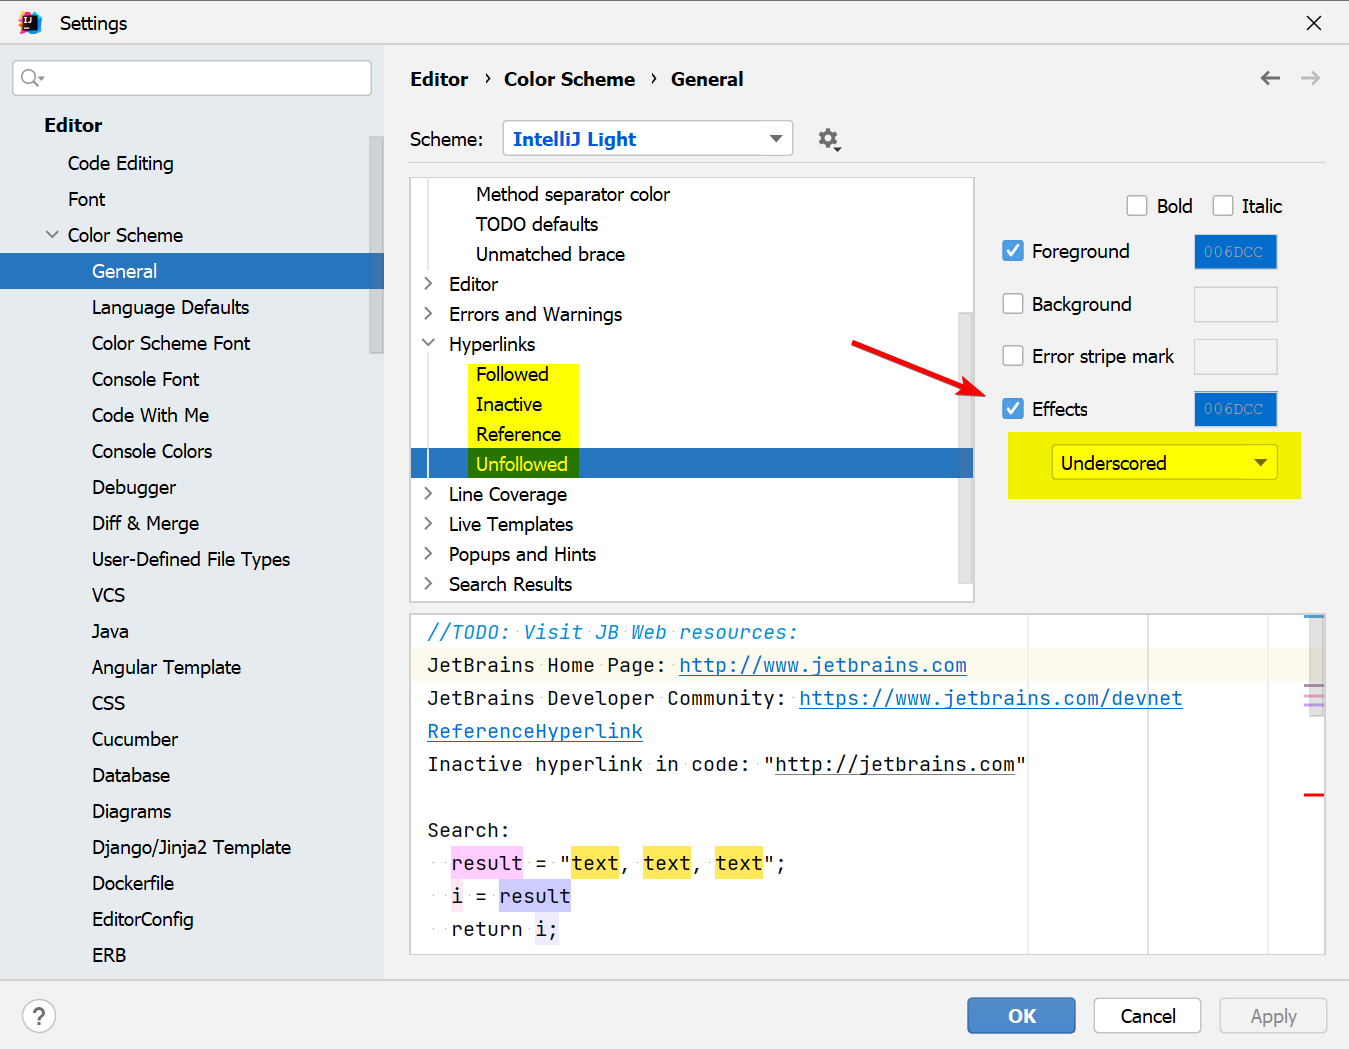1349x1049 pixels.
Task: Open help with question mark icon
Action: (x=39, y=1016)
